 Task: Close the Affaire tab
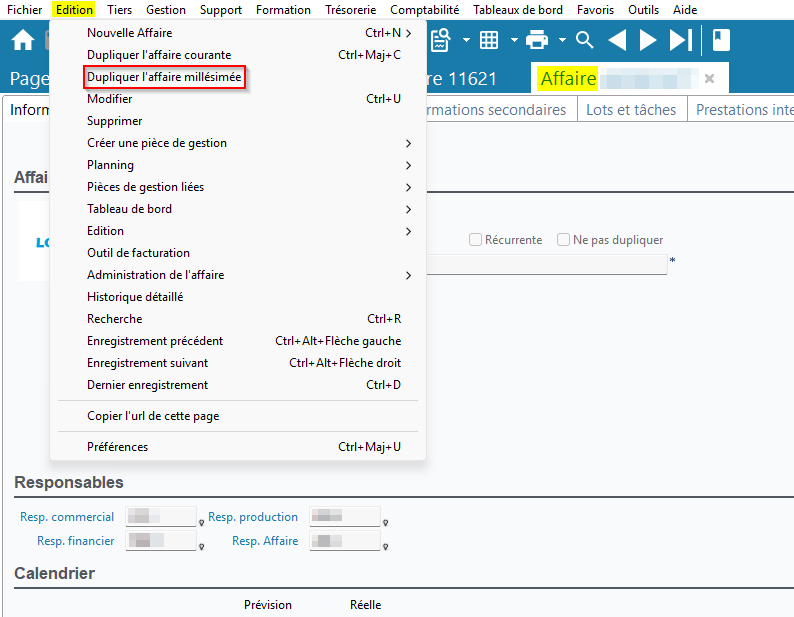pos(709,78)
